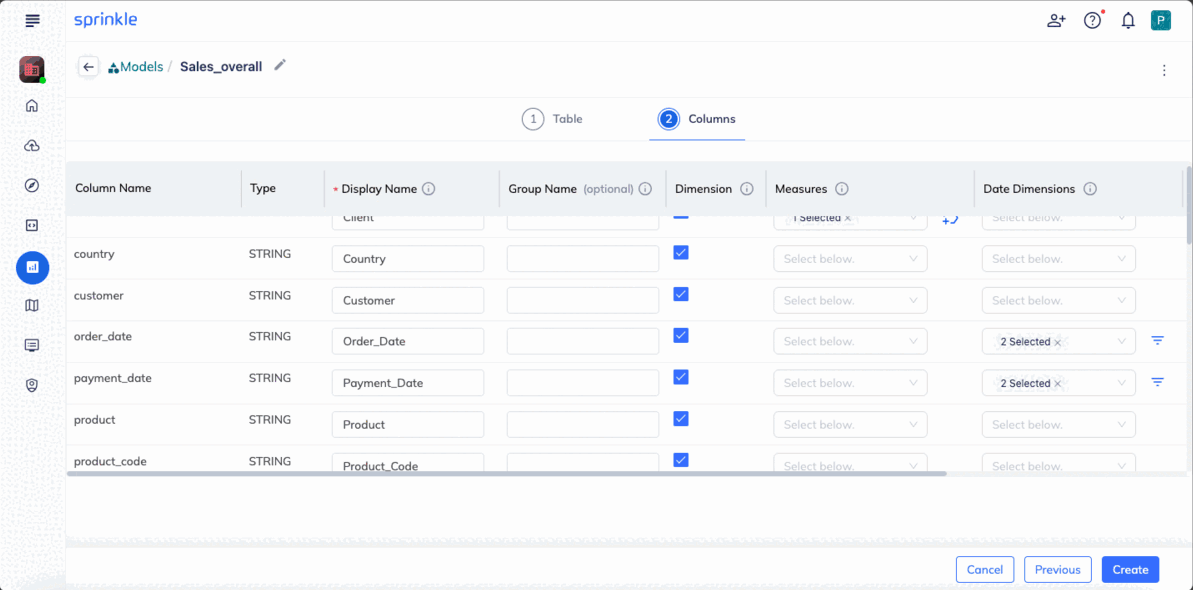This screenshot has height=590, width=1193.
Task: Open Measures dropdown for customer
Action: point(851,300)
